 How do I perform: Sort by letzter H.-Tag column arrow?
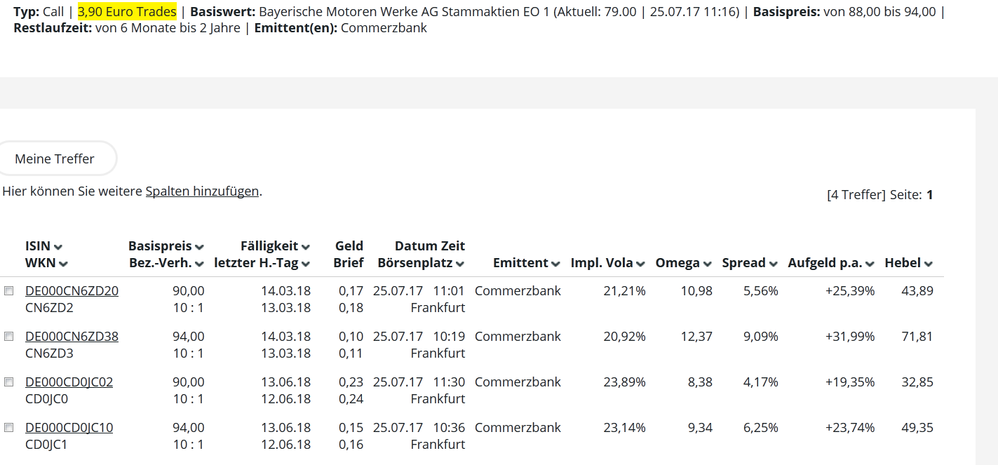click(x=306, y=264)
